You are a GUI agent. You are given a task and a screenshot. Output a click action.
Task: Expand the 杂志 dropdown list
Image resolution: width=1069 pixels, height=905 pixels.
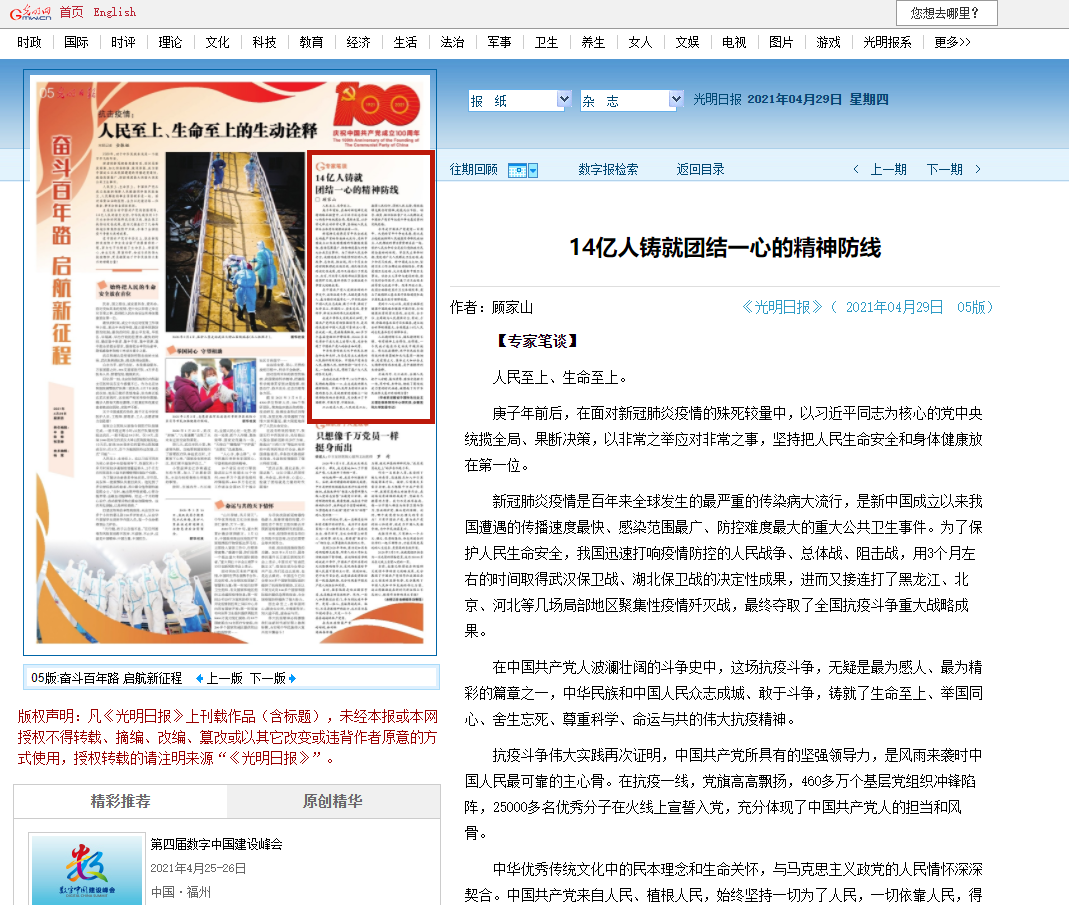676,100
